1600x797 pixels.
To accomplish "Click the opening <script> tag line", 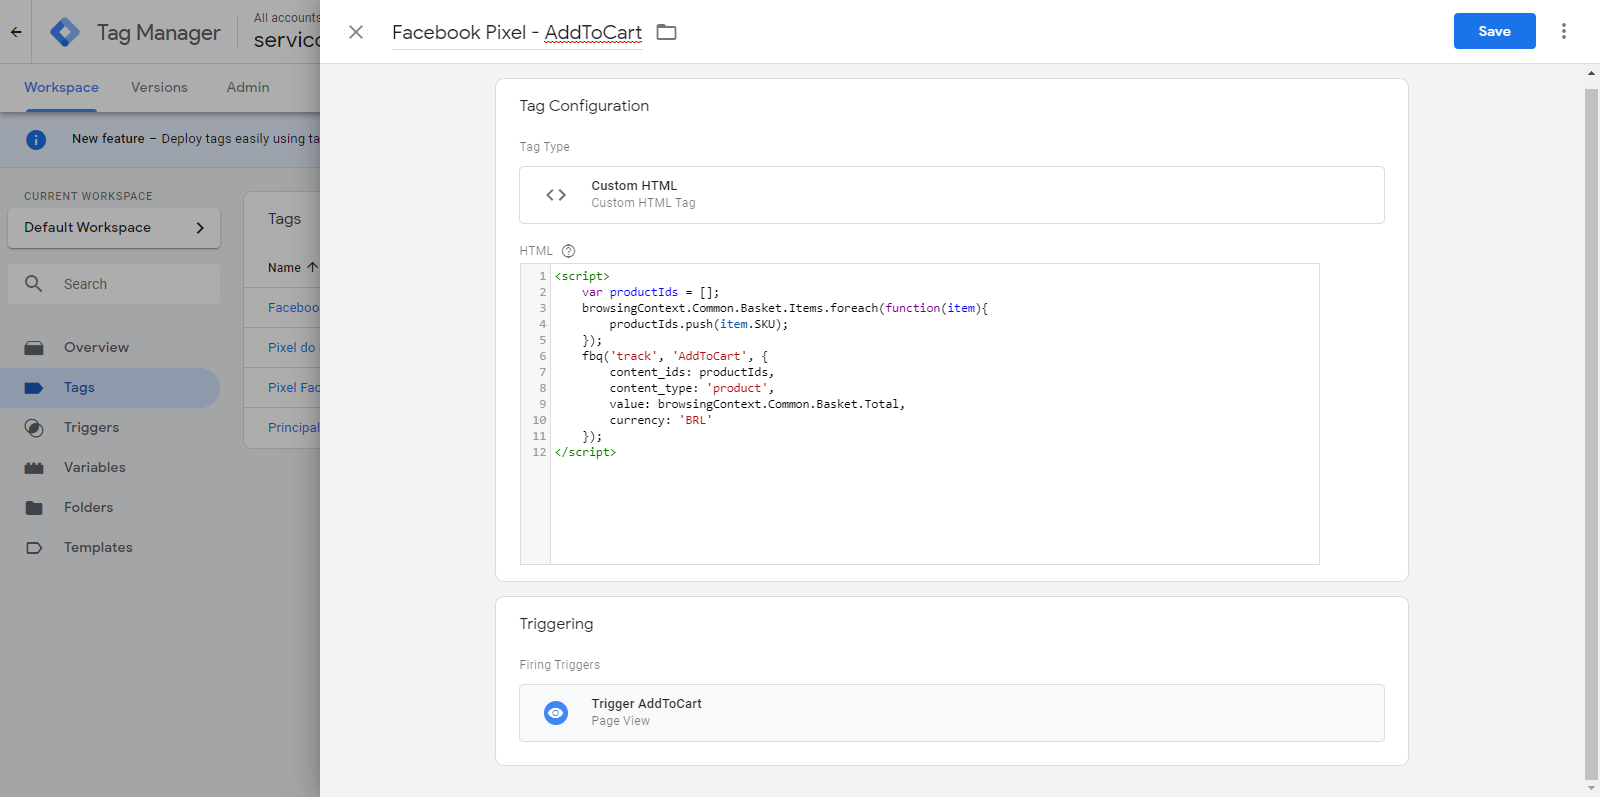I will coord(582,276).
